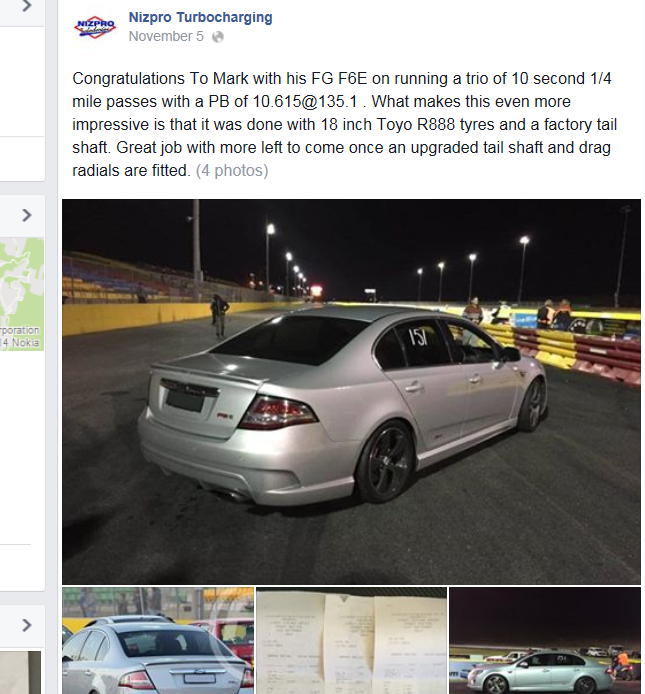This screenshot has height=694, width=645.
Task: Expand the sidebar chevron above the map
Action: [27, 215]
